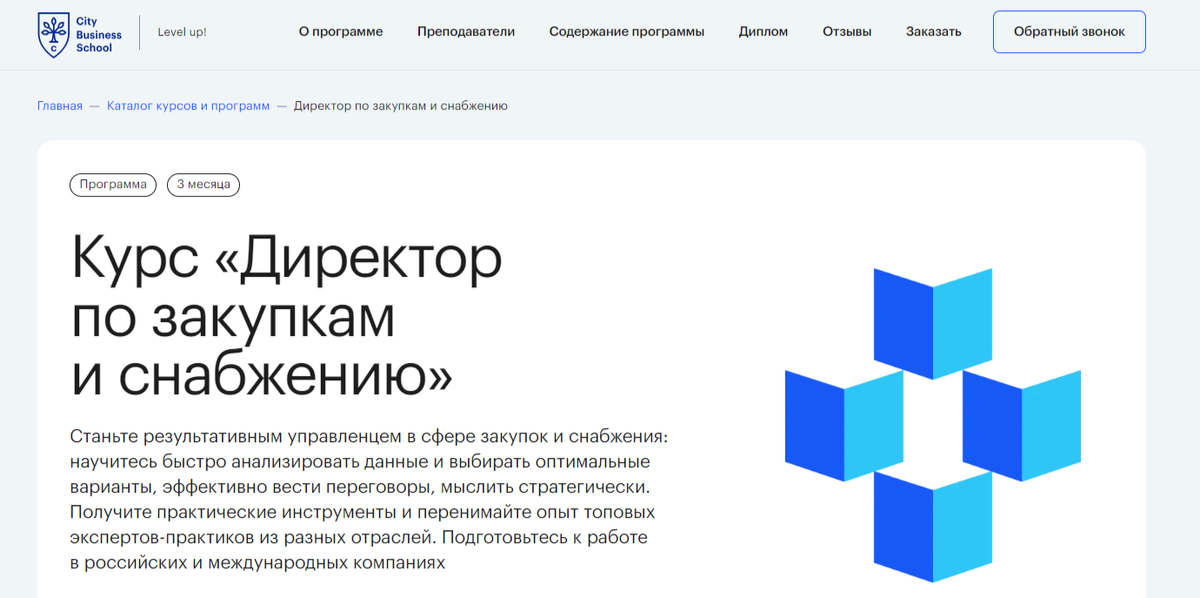Click the course title «Курс «Директор по закупкам и снабжению»»

287,317
